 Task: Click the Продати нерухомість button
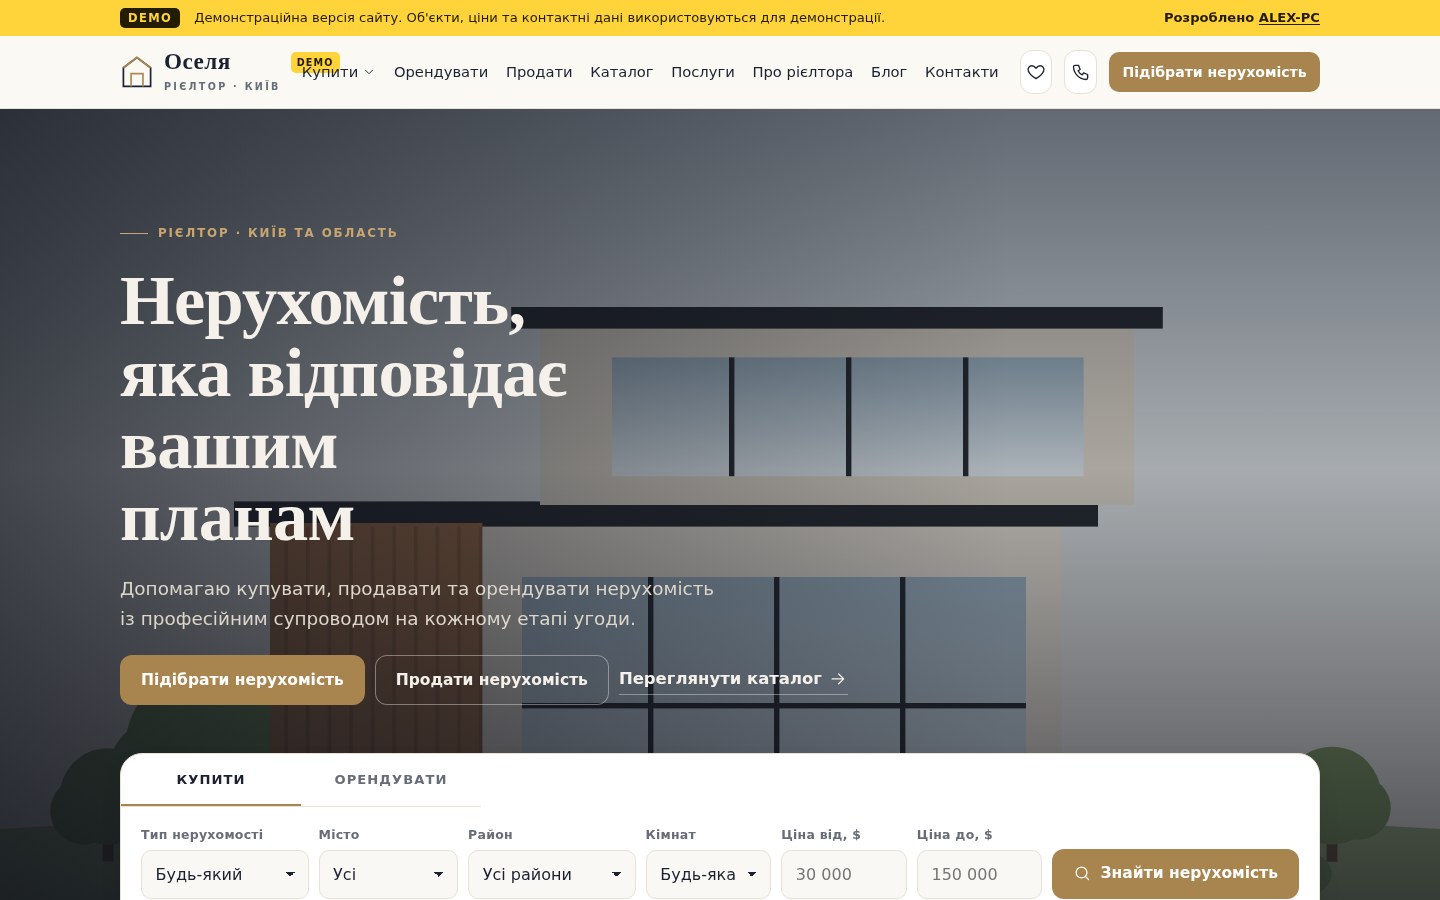pos(492,680)
